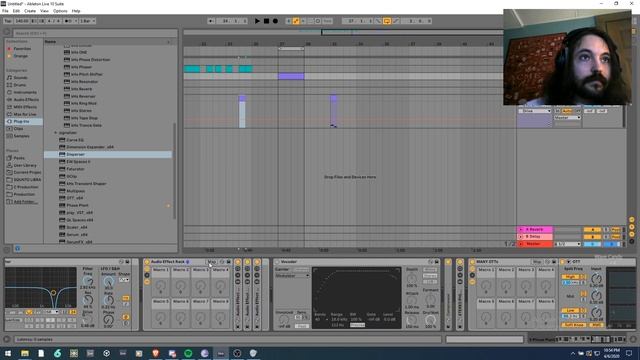This screenshot has width=640, height=360.
Task: Open the View menu
Action: point(44,11)
